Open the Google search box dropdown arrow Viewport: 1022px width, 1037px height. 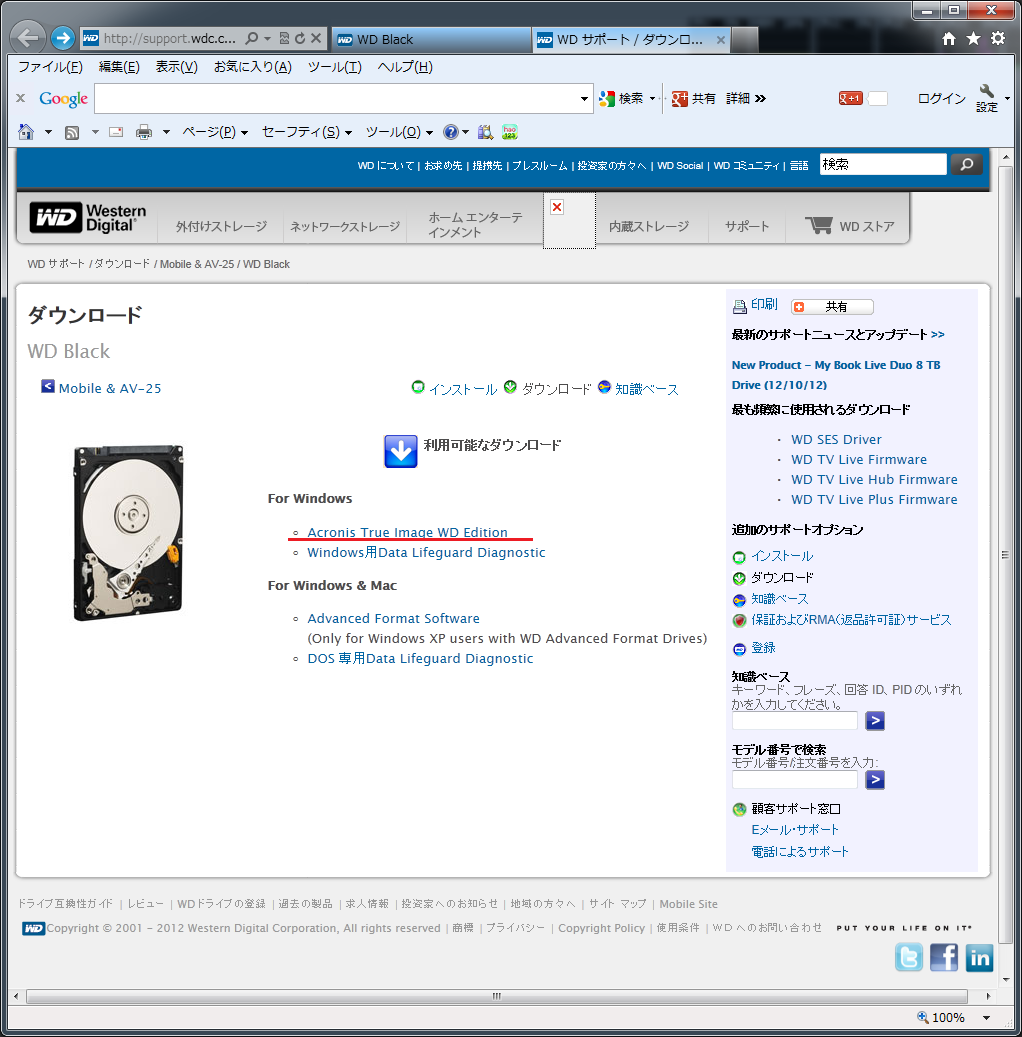(584, 99)
